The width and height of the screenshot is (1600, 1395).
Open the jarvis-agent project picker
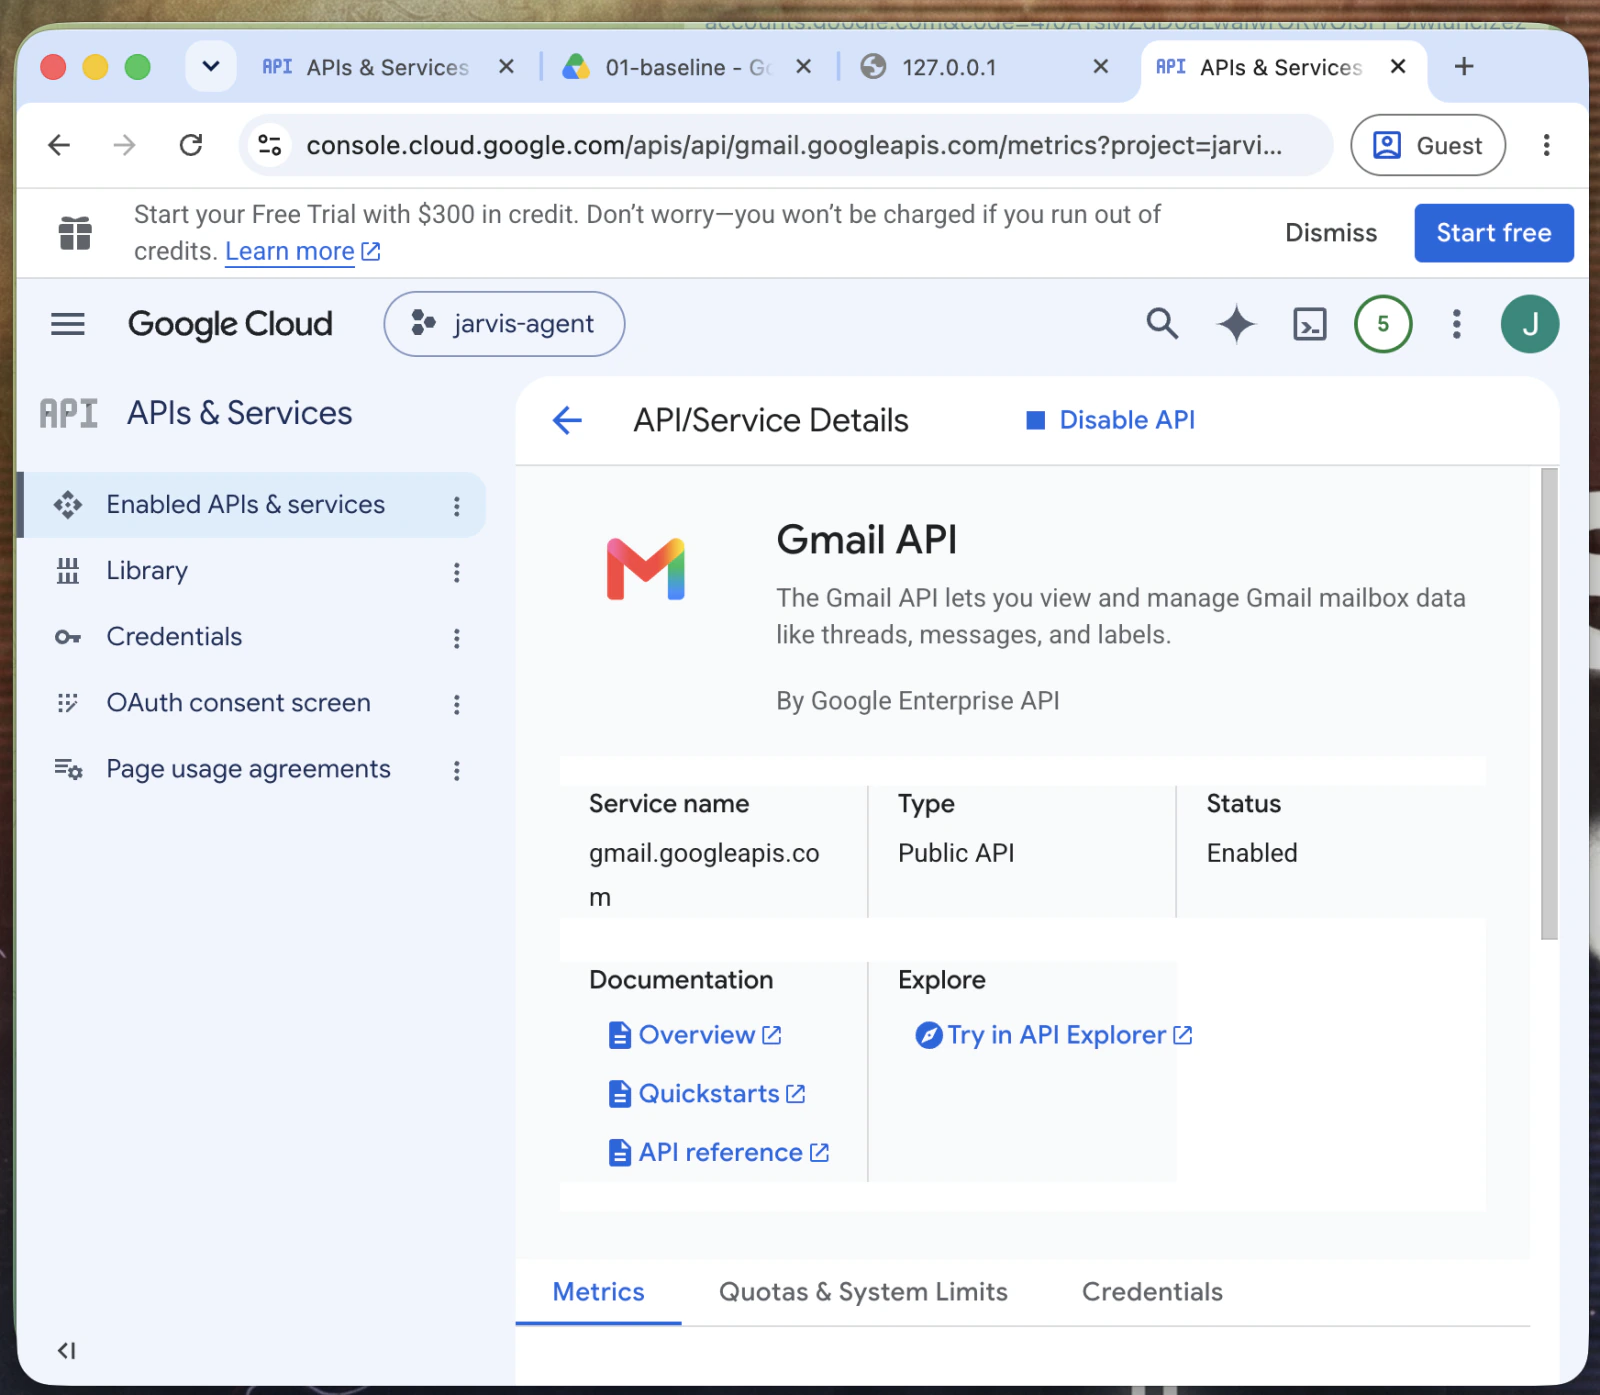(x=504, y=324)
